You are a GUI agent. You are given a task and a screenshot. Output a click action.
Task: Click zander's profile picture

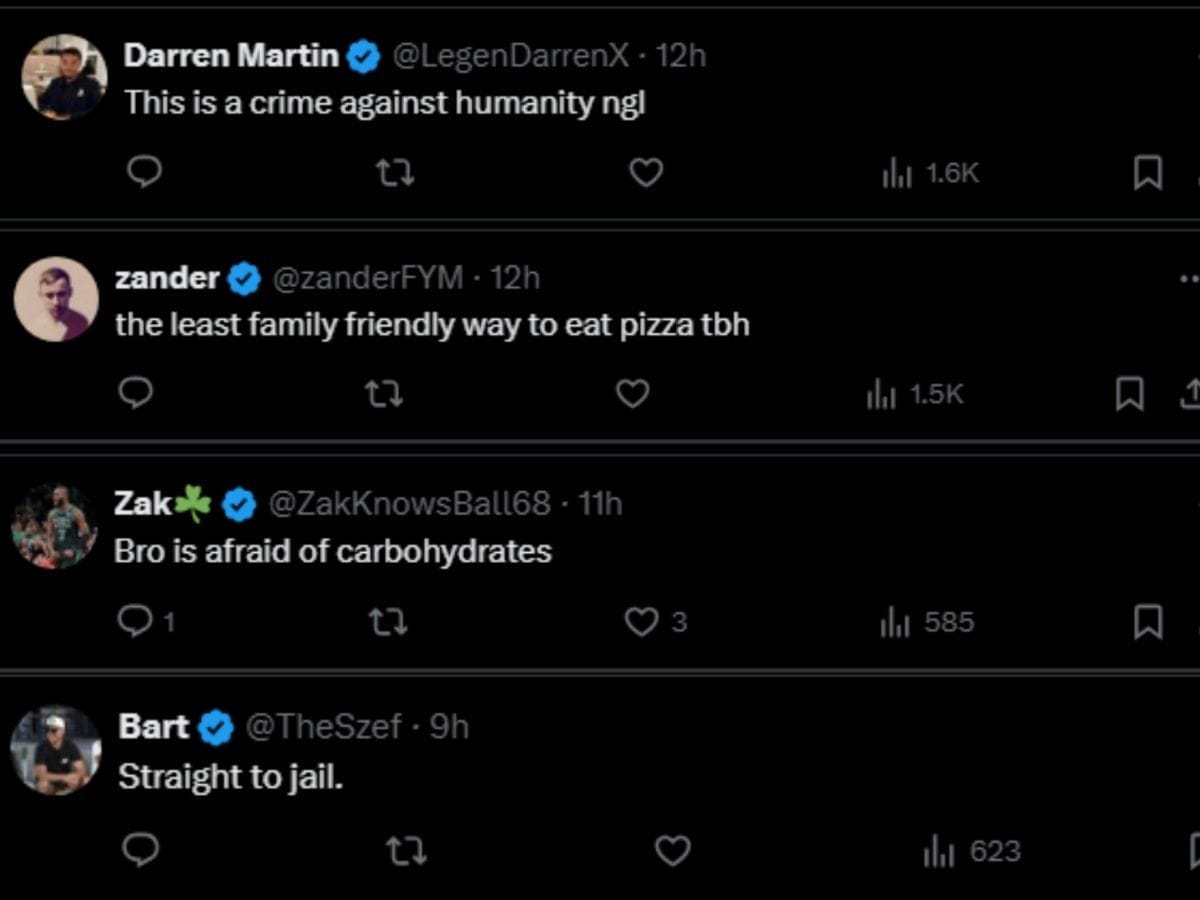tap(57, 299)
